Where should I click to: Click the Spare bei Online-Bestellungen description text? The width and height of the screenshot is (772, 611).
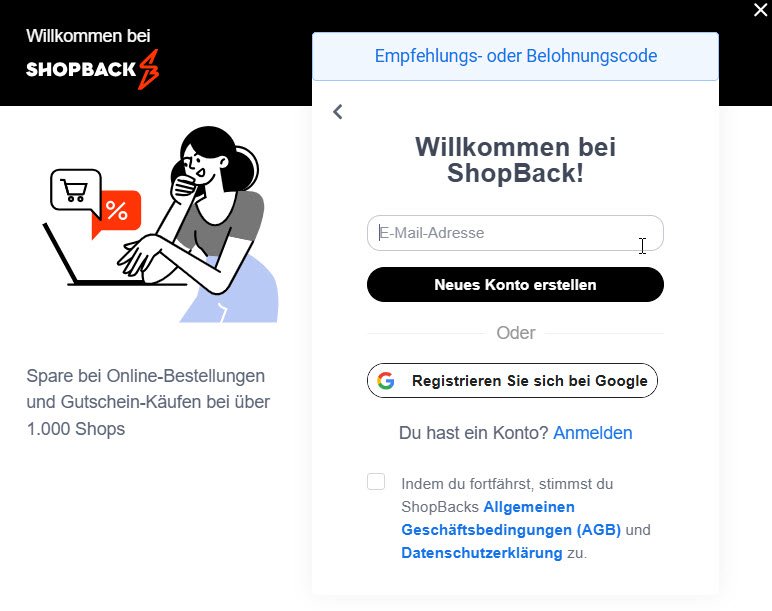148,402
